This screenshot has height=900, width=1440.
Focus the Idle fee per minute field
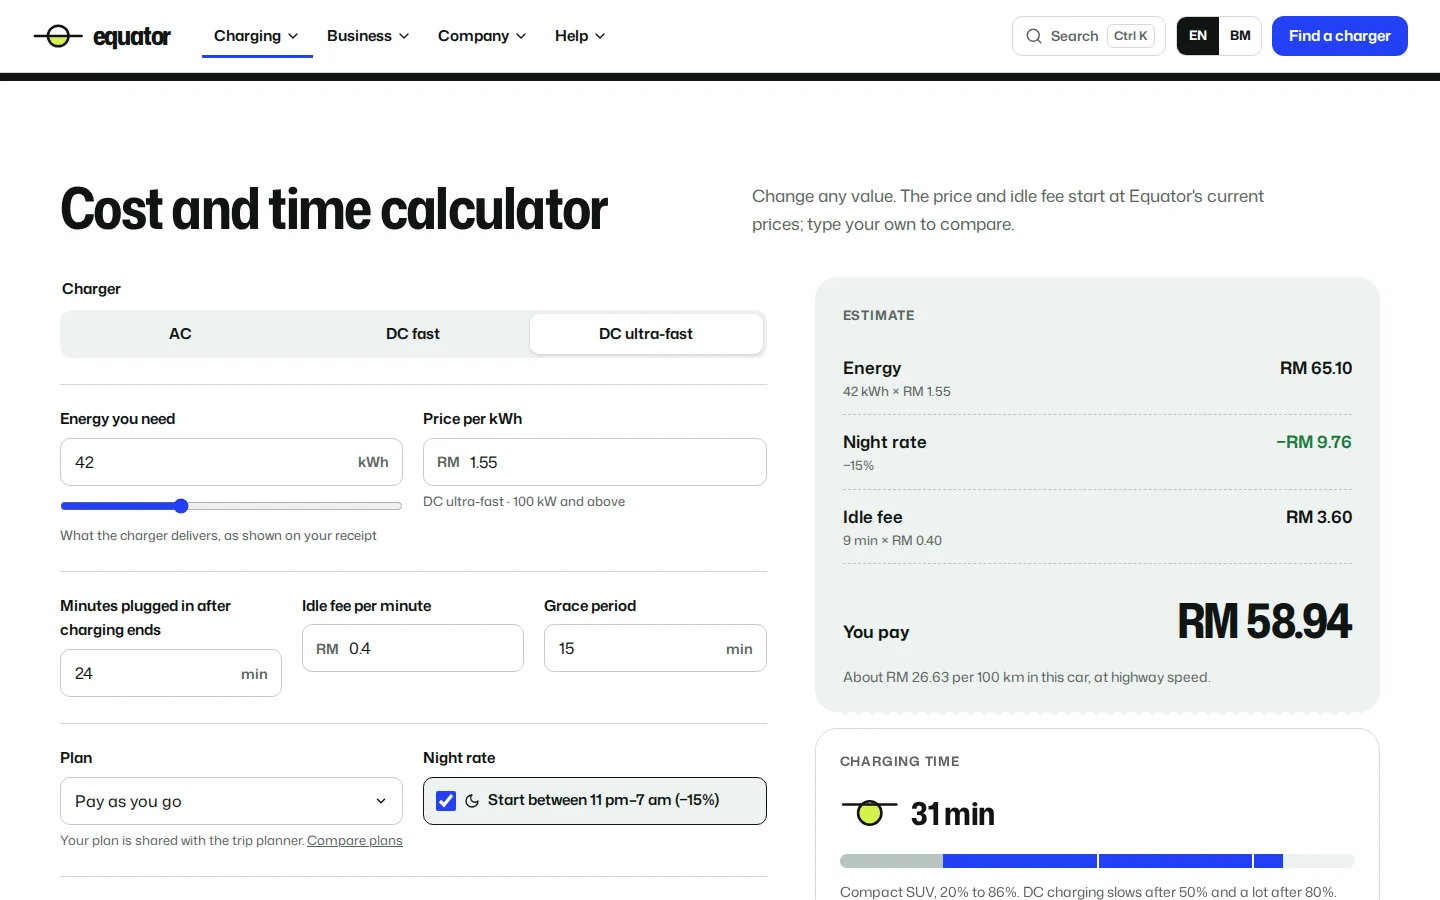[413, 648]
